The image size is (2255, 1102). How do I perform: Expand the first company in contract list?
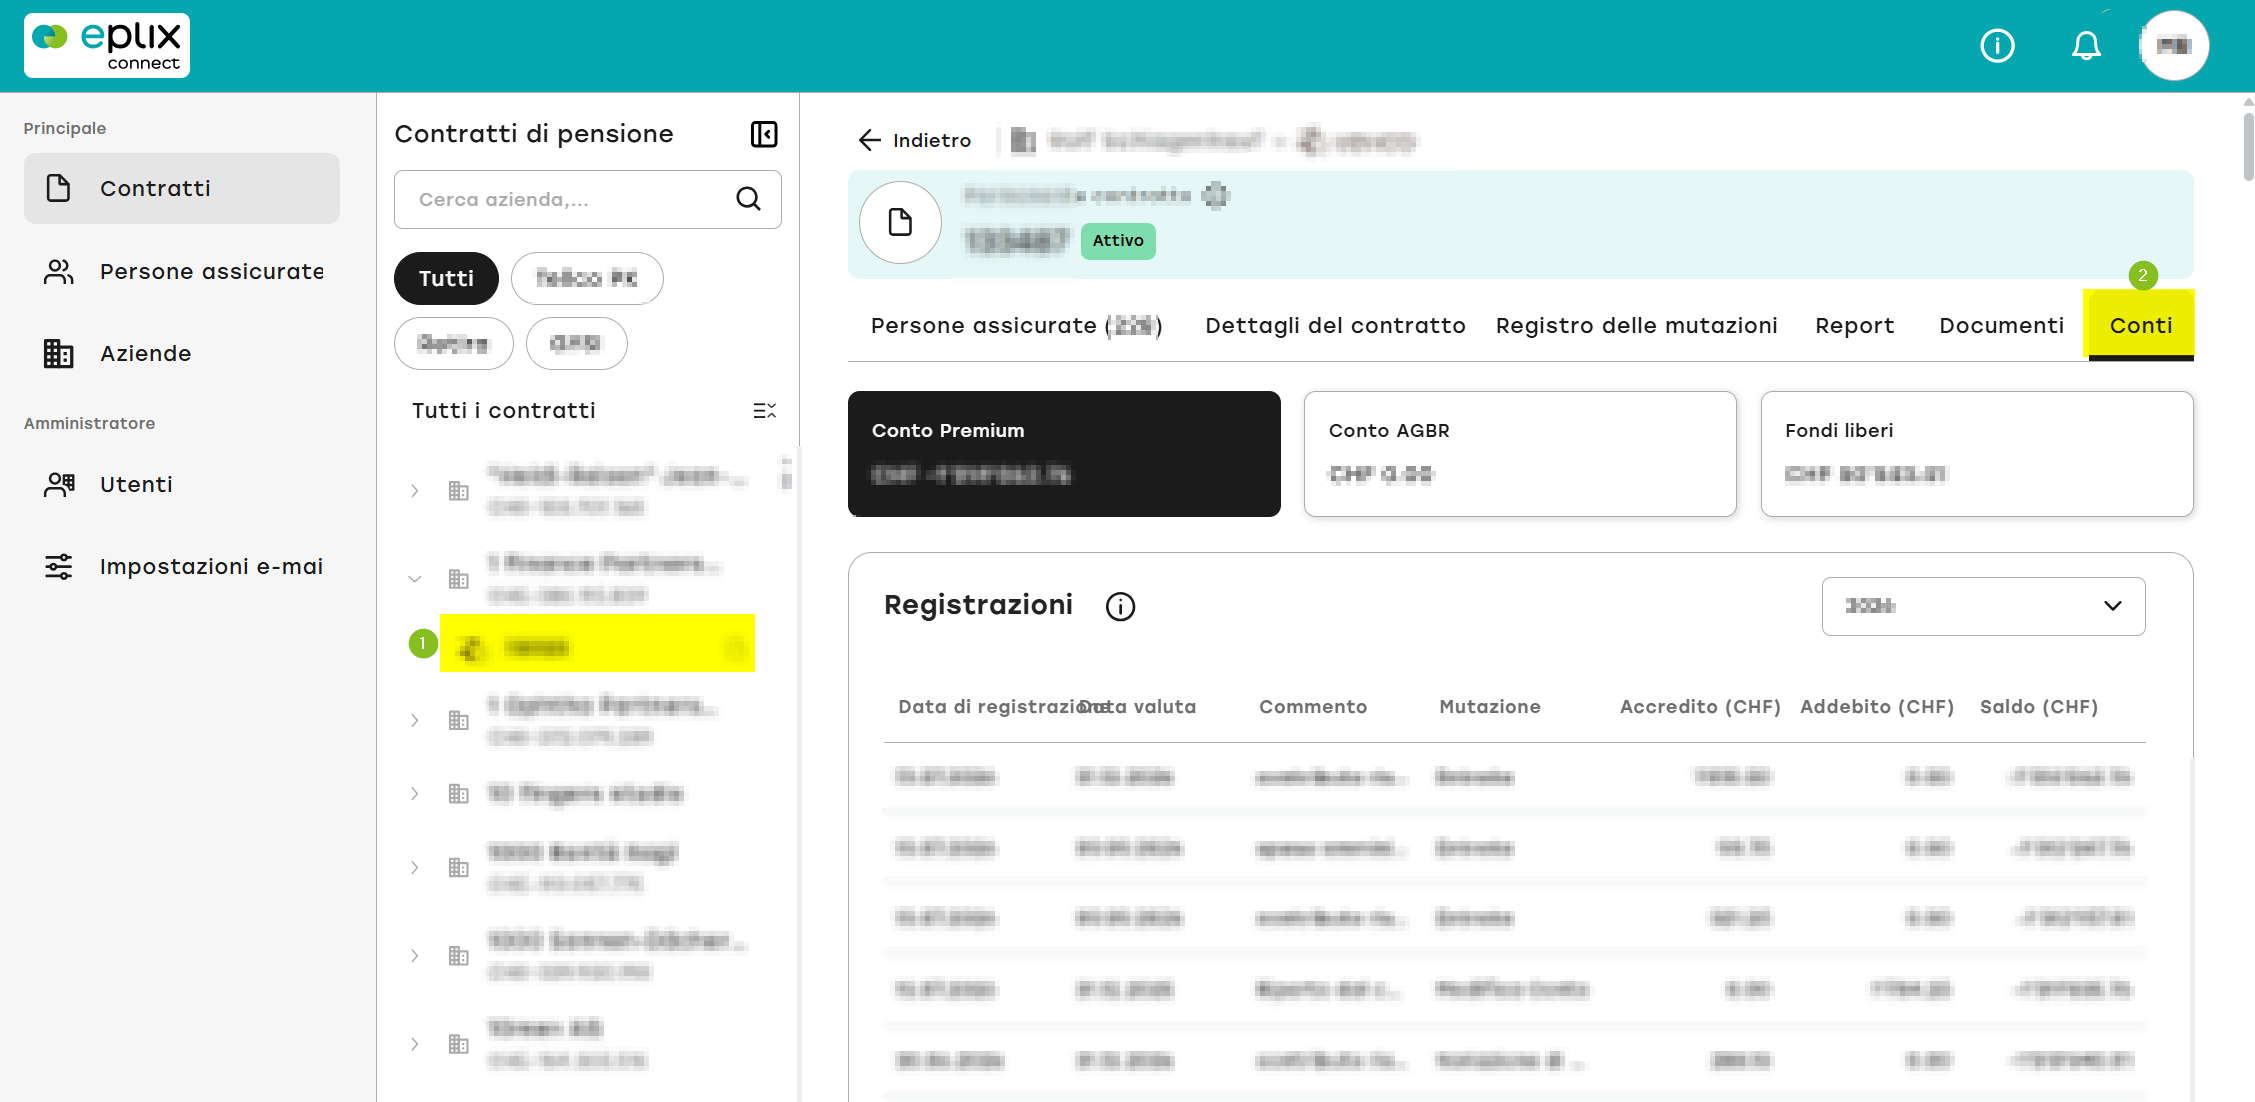(x=415, y=490)
